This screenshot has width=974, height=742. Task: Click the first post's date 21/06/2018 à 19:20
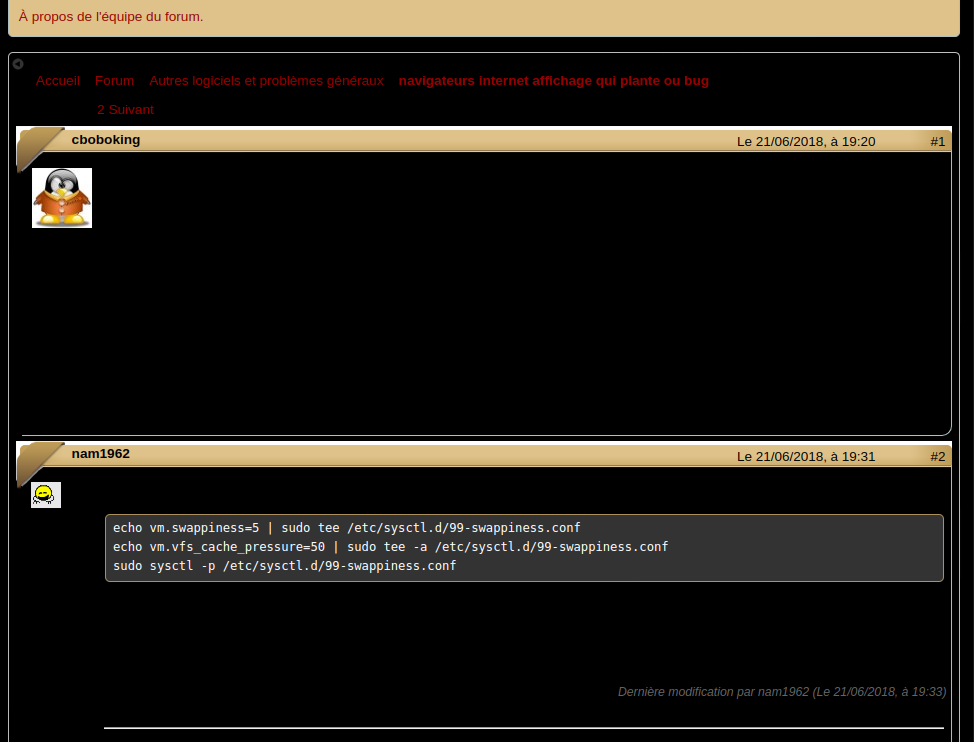(x=806, y=142)
